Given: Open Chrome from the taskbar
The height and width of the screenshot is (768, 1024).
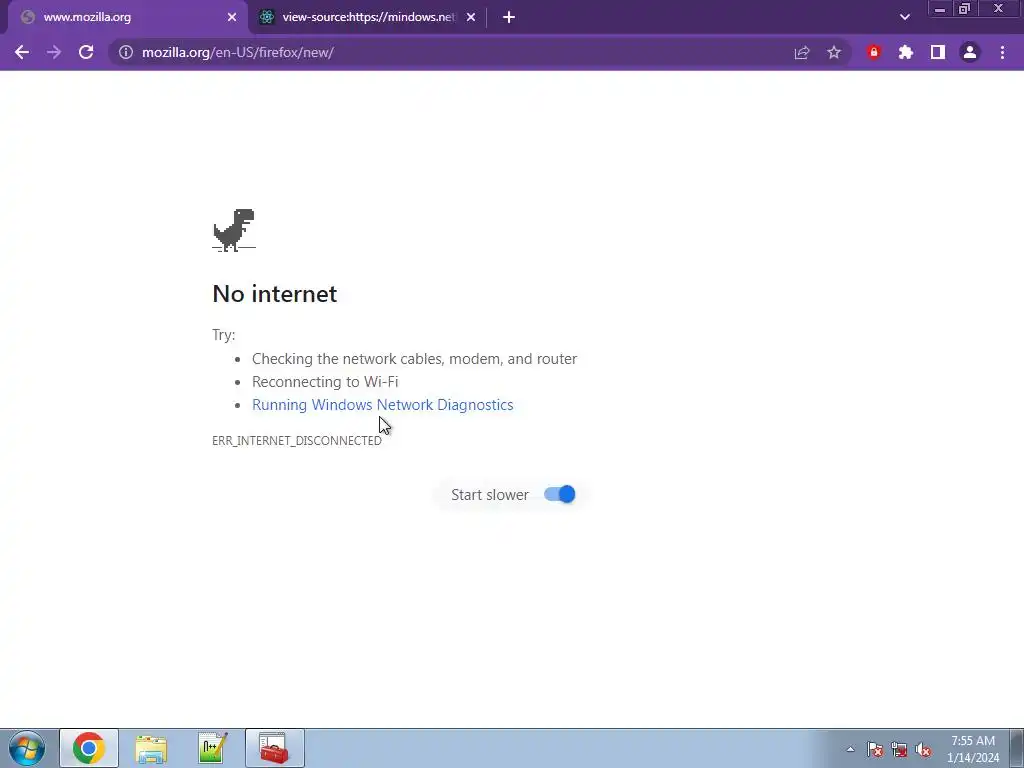Looking at the screenshot, I should 89,748.
